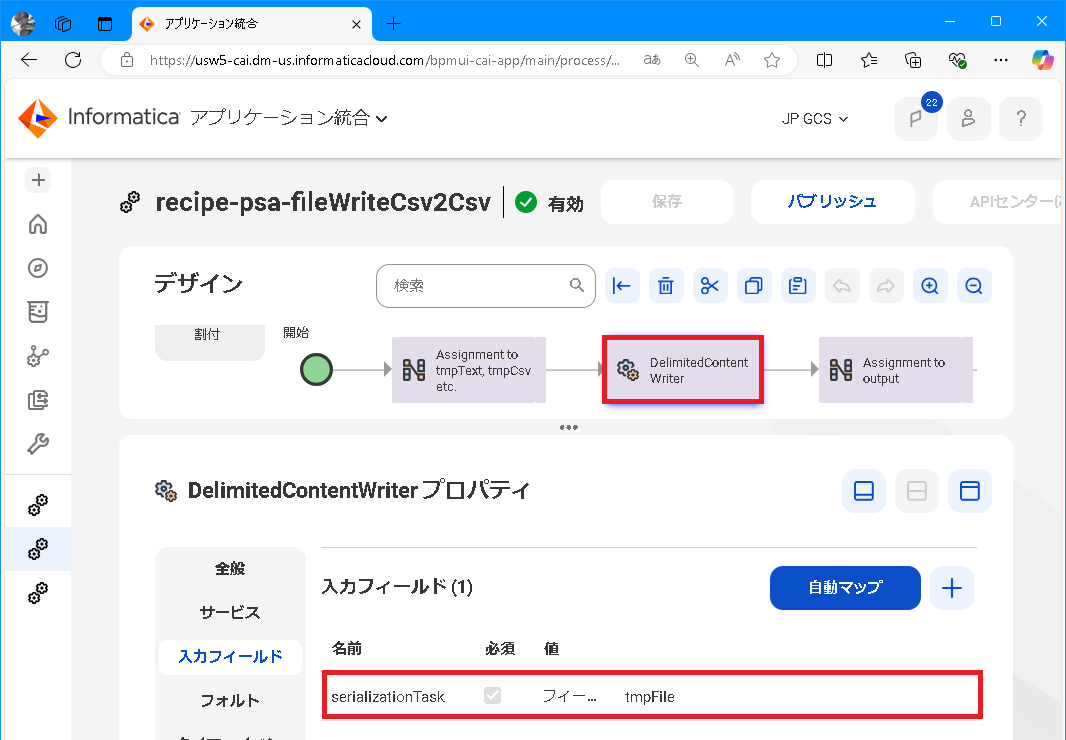Dock properties panel to bottom layout icon
Viewport: 1066px width, 740px height.
(863, 490)
